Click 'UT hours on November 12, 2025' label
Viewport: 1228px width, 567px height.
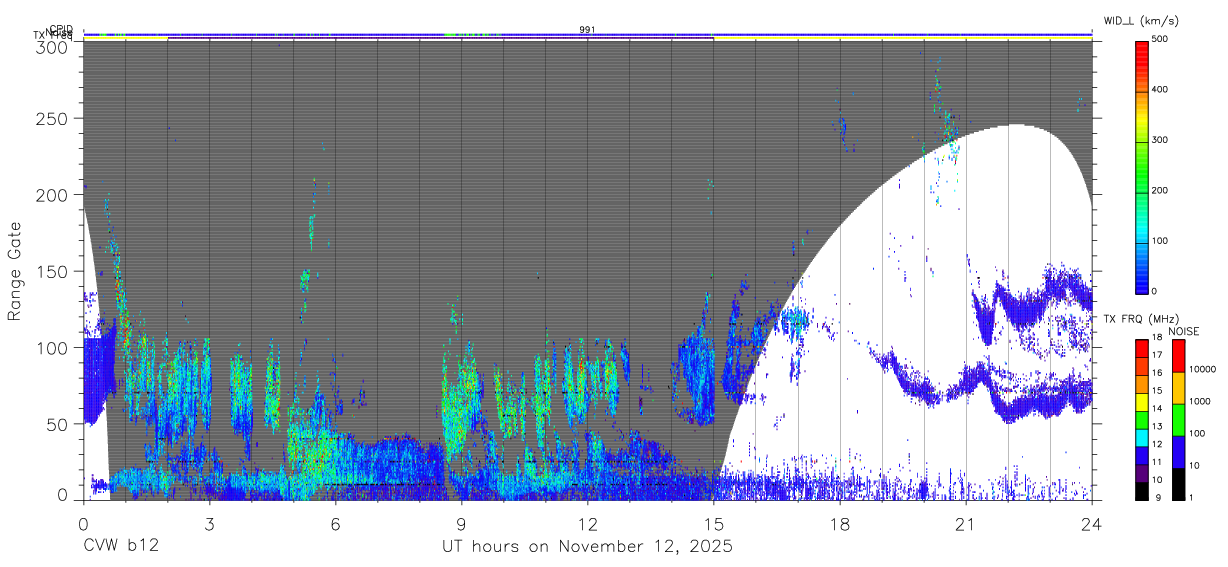588,547
